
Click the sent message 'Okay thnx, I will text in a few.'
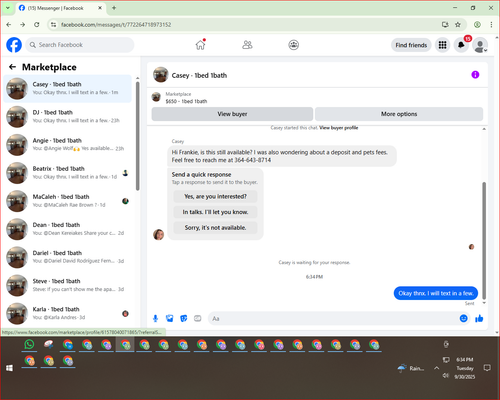point(436,293)
